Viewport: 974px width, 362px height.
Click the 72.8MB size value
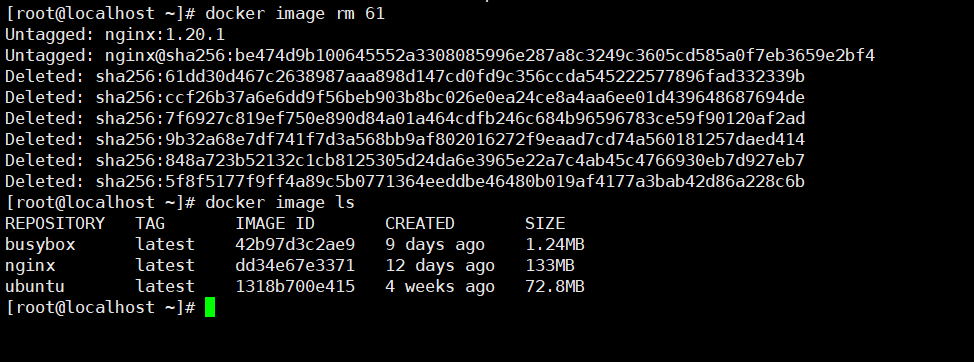tap(555, 286)
